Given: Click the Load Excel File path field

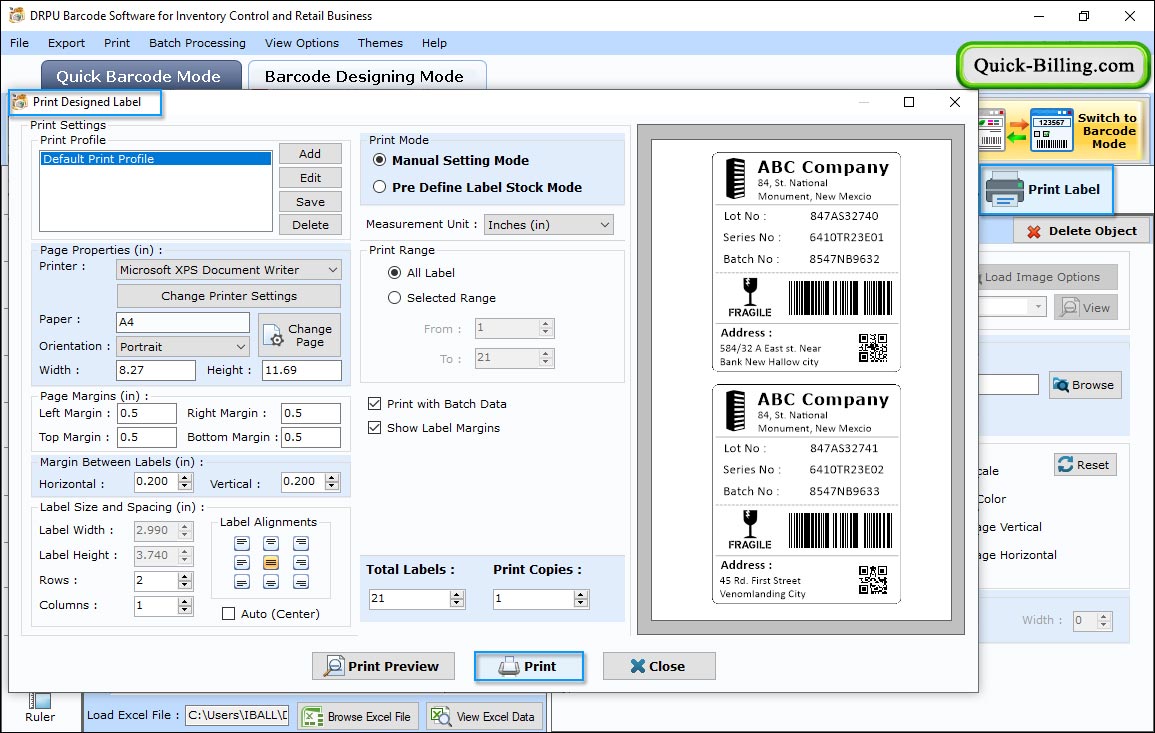Looking at the screenshot, I should pyautogui.click(x=236, y=715).
